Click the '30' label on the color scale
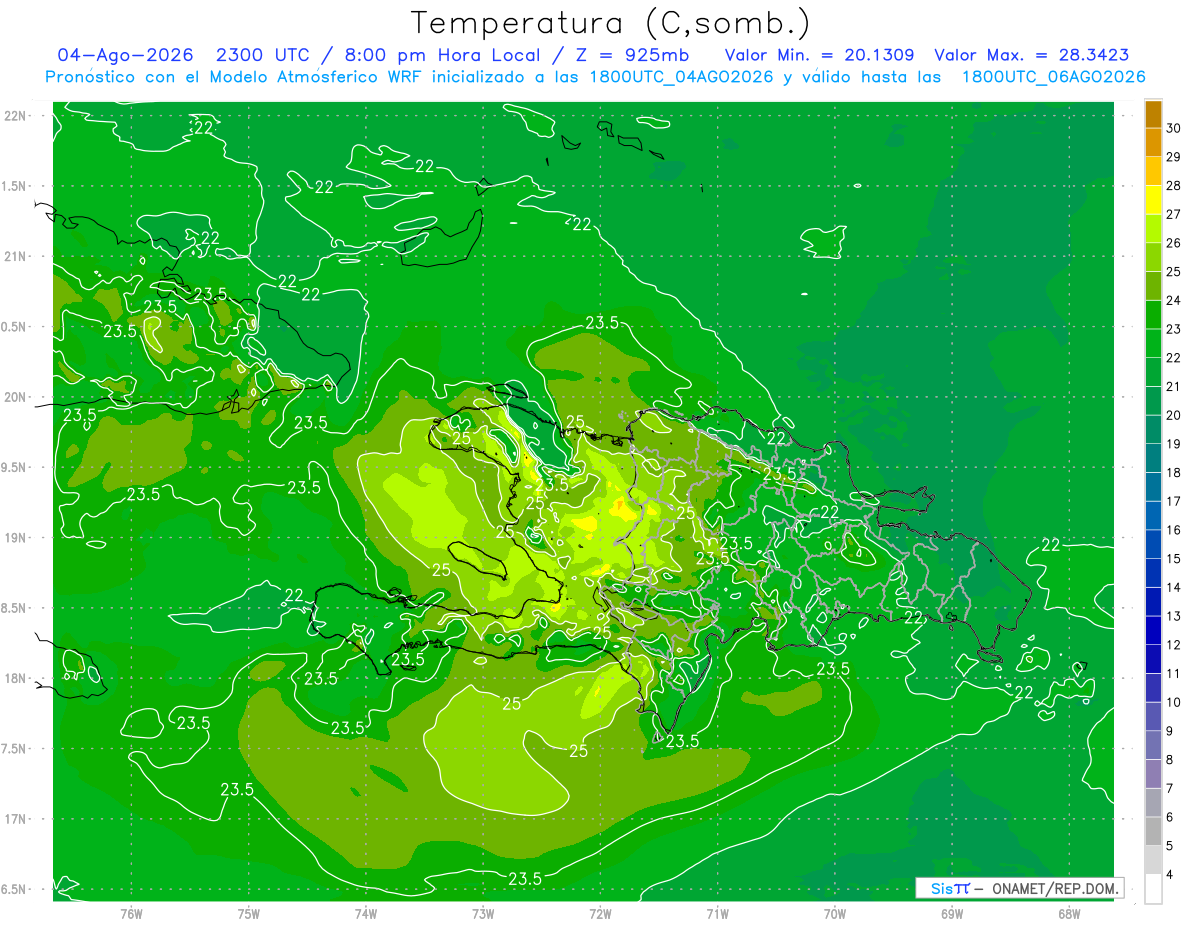 1174,128
